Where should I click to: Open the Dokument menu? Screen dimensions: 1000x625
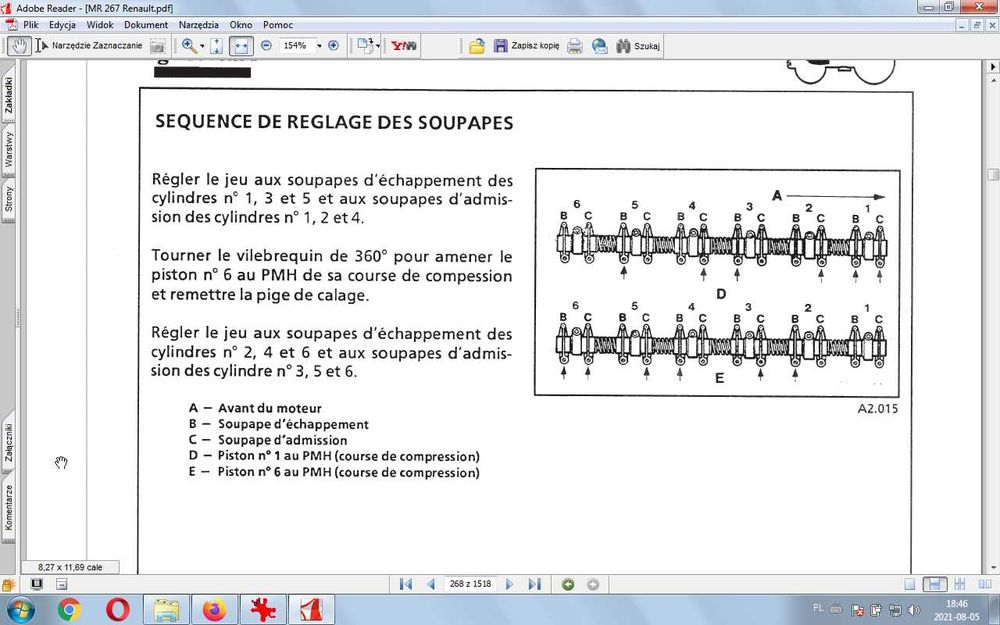[146, 25]
